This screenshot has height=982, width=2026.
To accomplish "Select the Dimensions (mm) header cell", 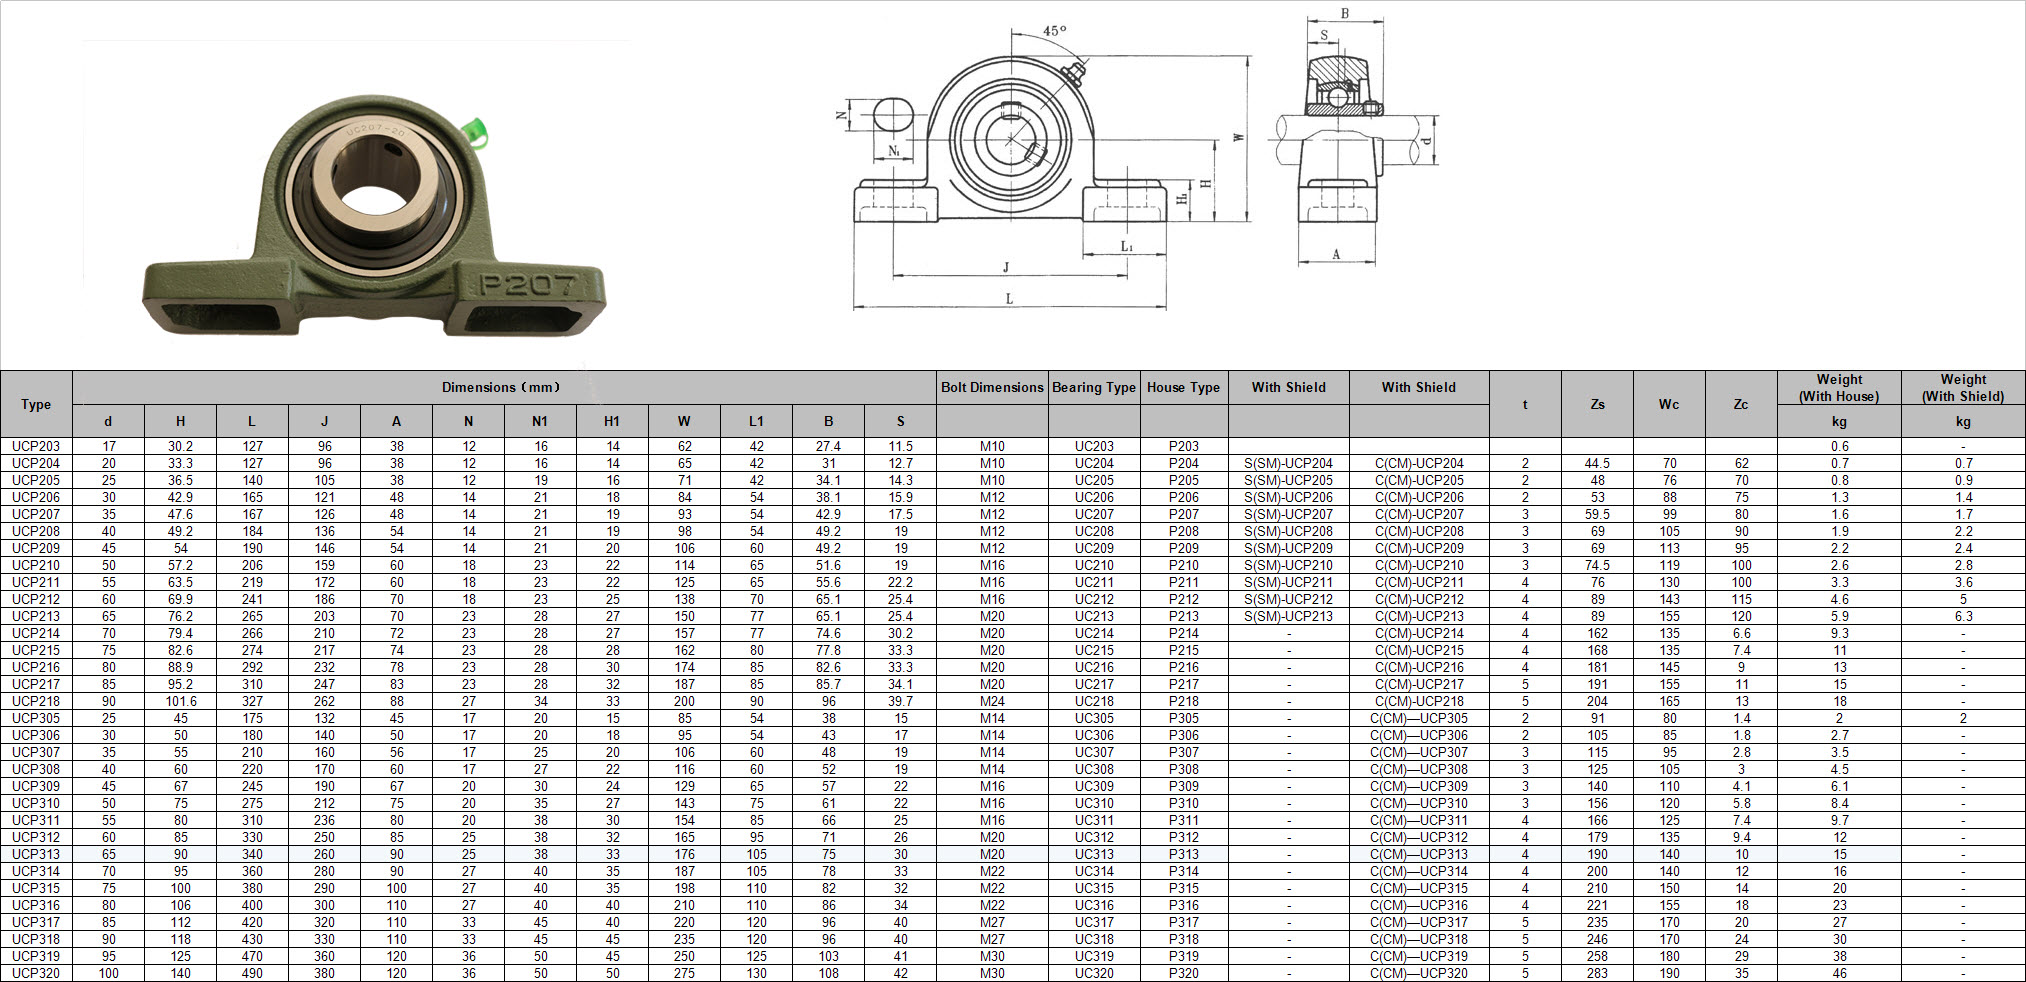I will pos(502,387).
